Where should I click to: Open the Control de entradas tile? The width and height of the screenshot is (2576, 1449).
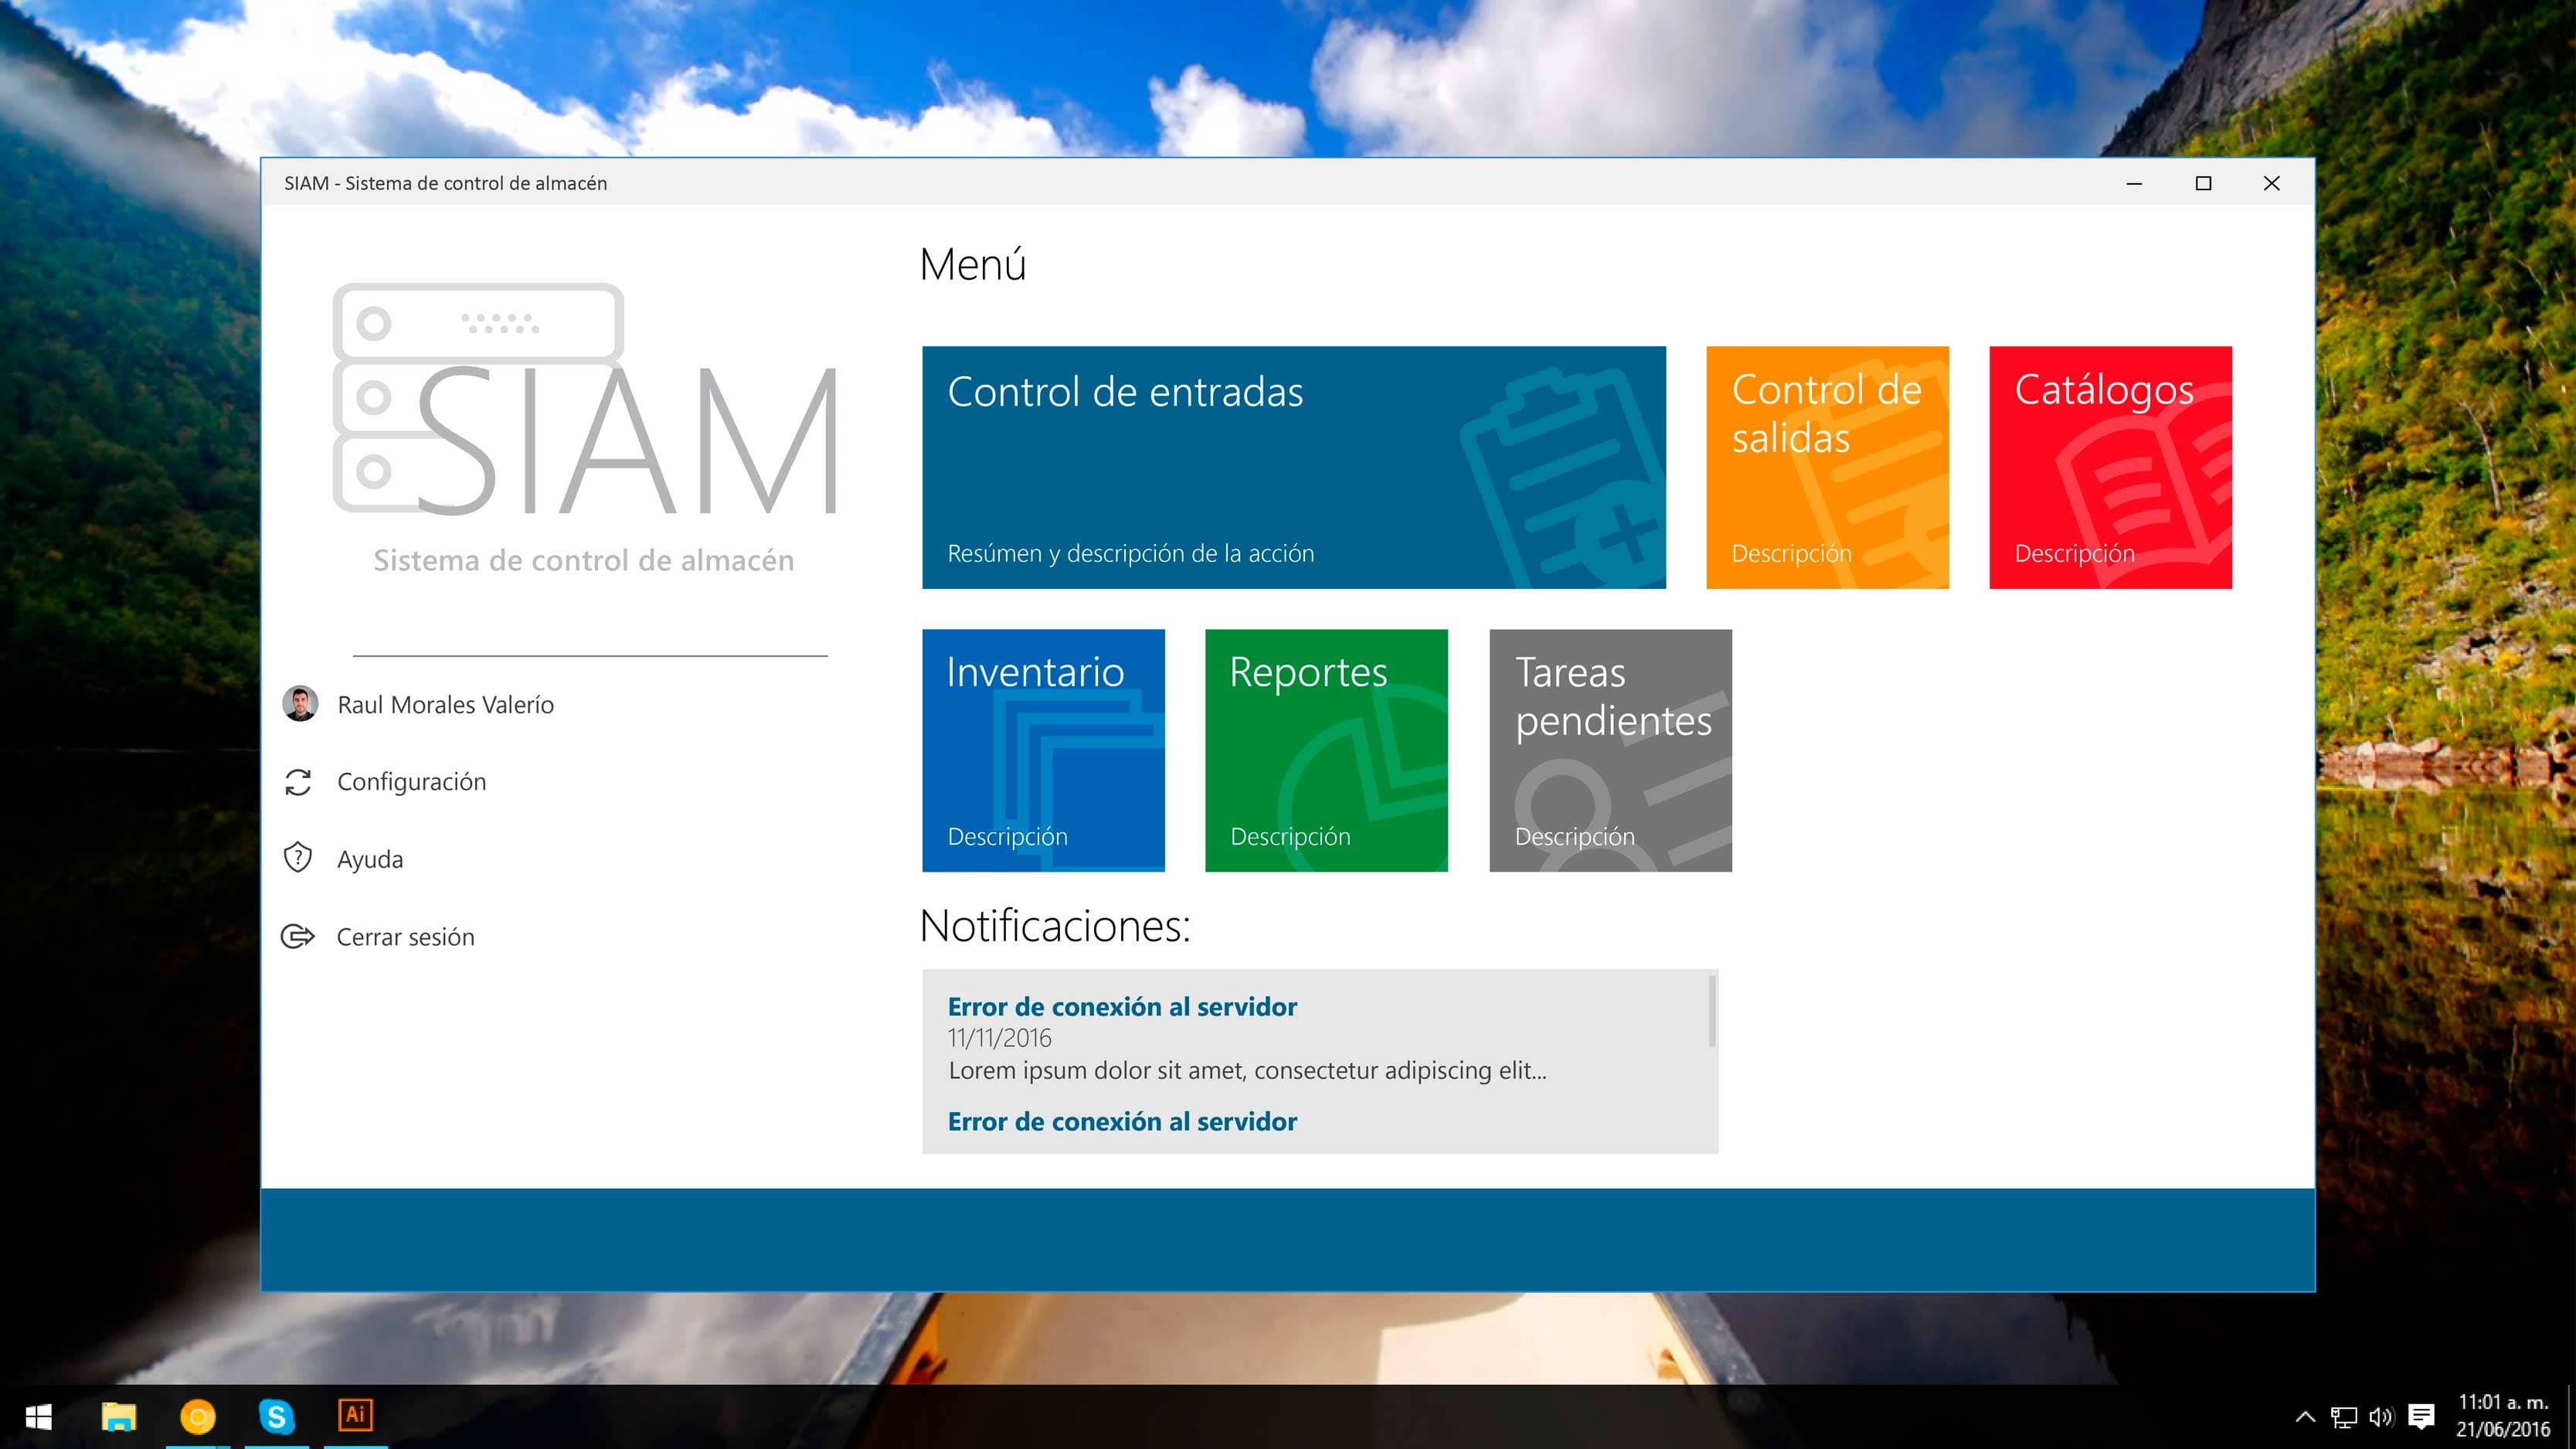[x=1293, y=467]
